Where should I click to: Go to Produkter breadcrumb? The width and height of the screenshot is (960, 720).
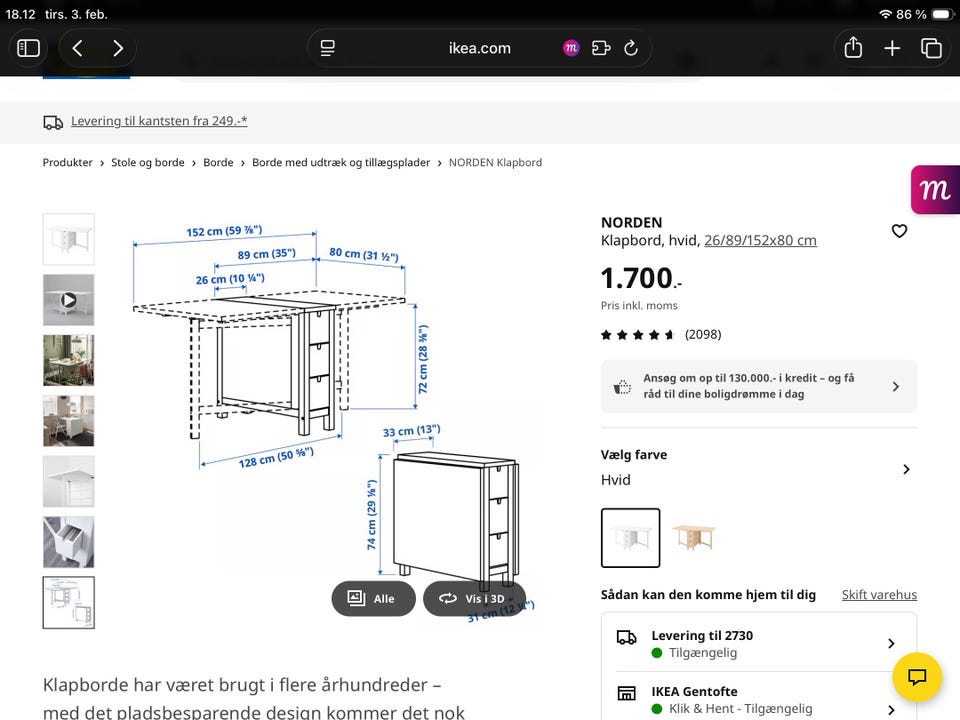coord(67,162)
